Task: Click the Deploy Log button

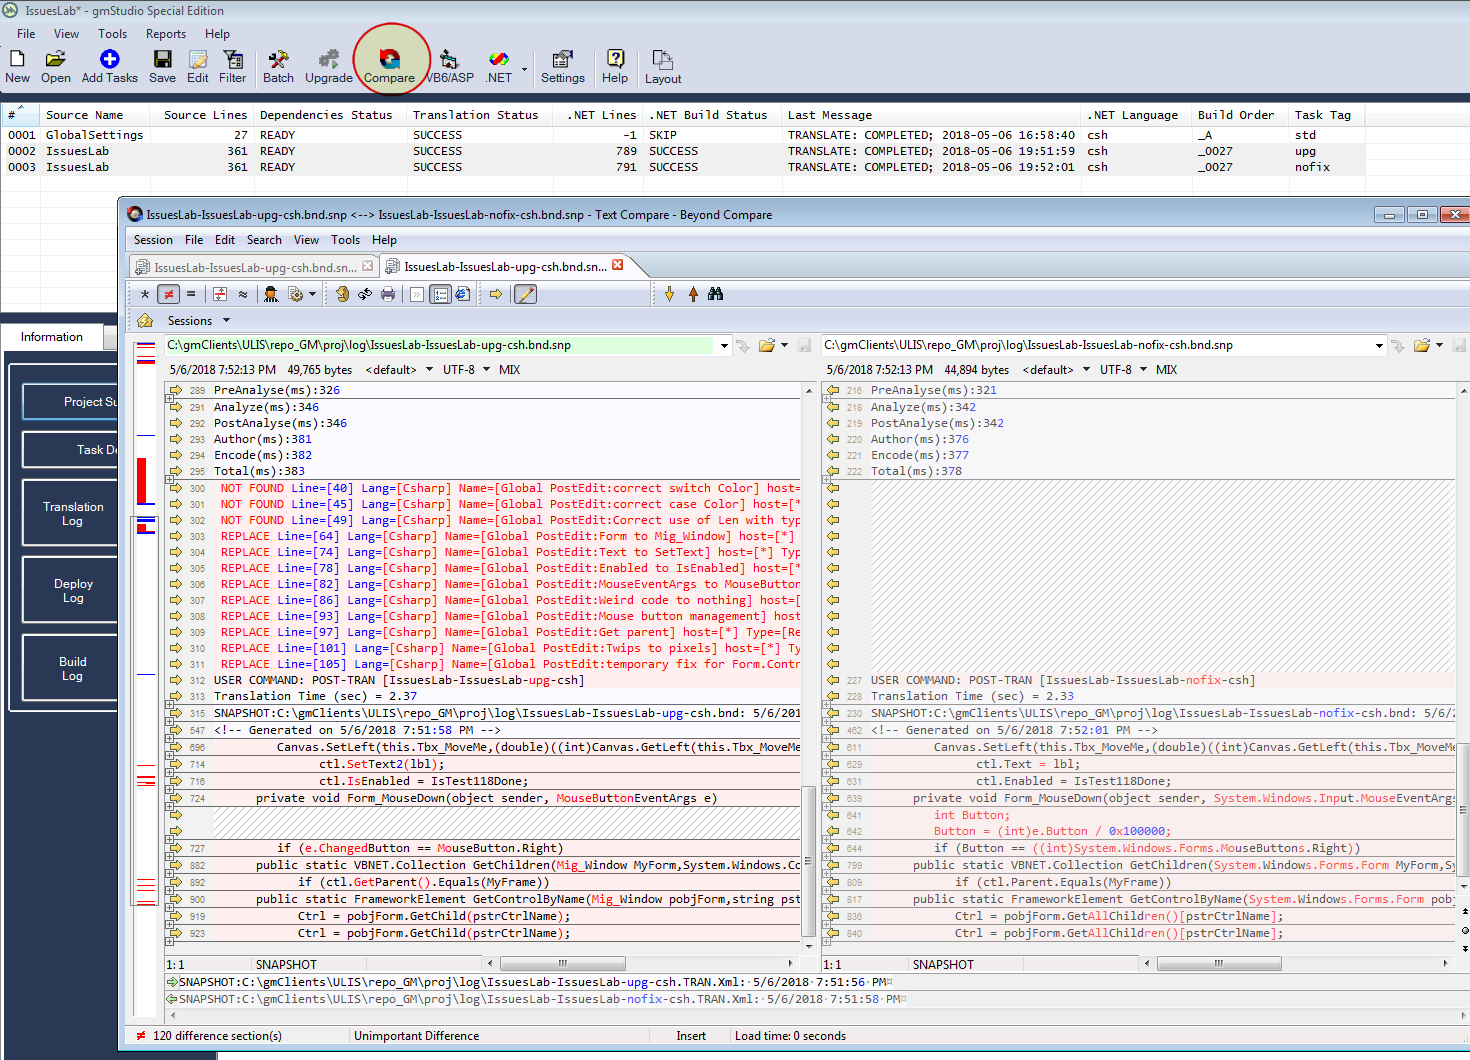Action: 73,591
